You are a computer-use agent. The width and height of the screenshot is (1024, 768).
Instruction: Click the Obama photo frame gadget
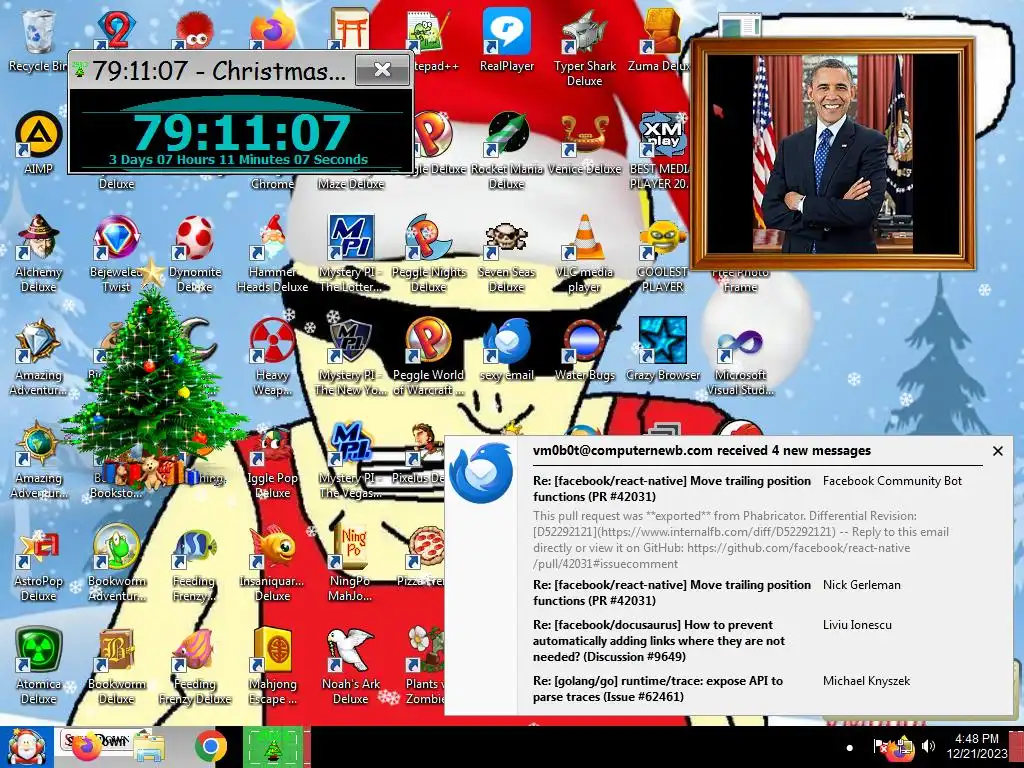pos(833,154)
